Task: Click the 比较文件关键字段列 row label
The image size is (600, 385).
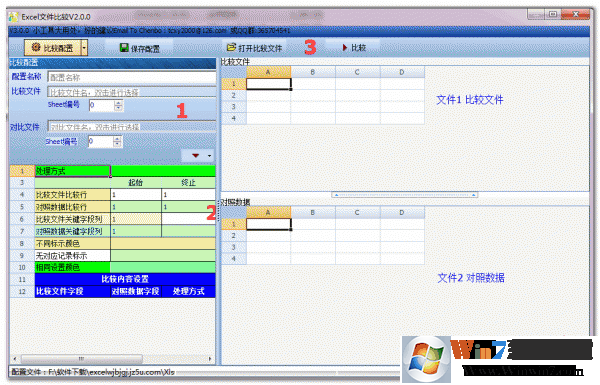Action: tap(73, 219)
